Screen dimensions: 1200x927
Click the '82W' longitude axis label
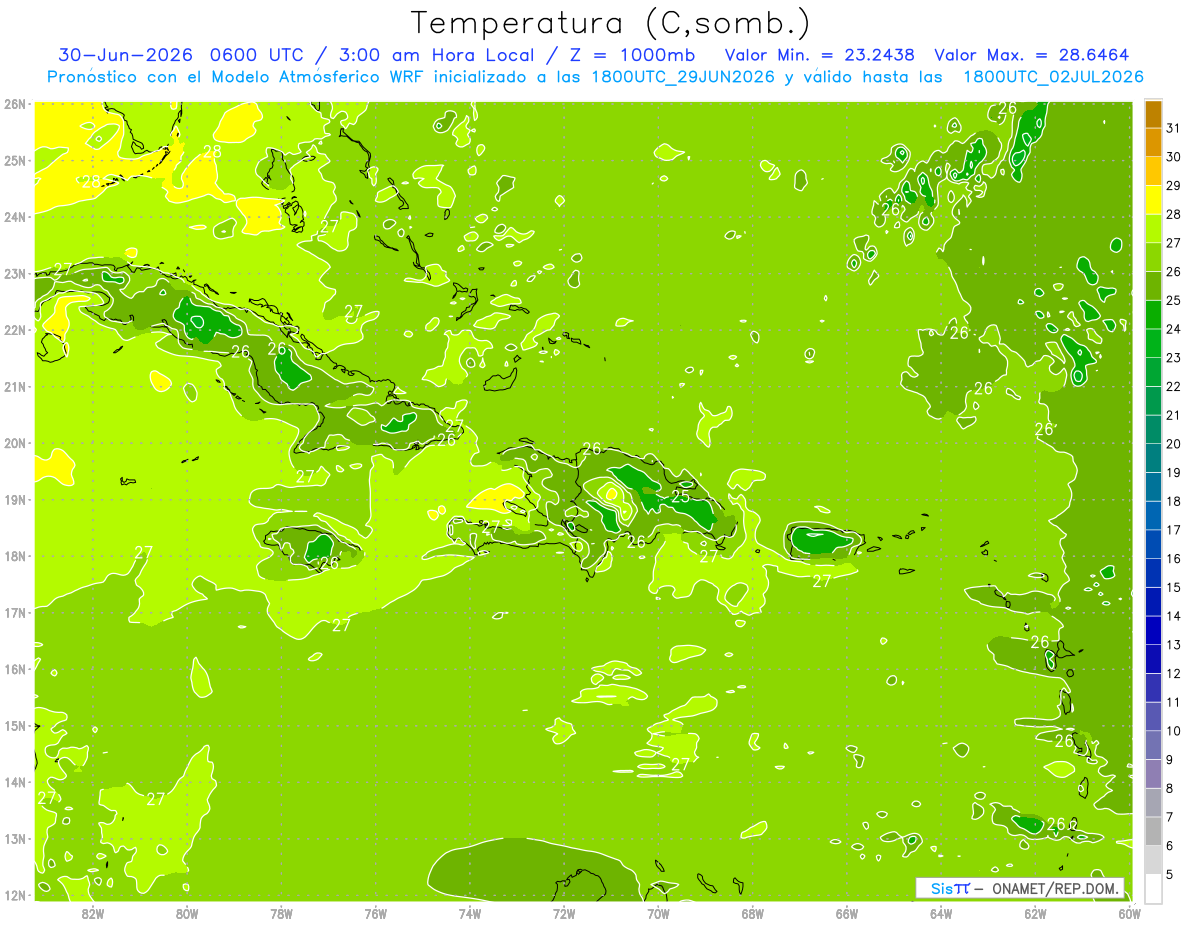point(92,913)
